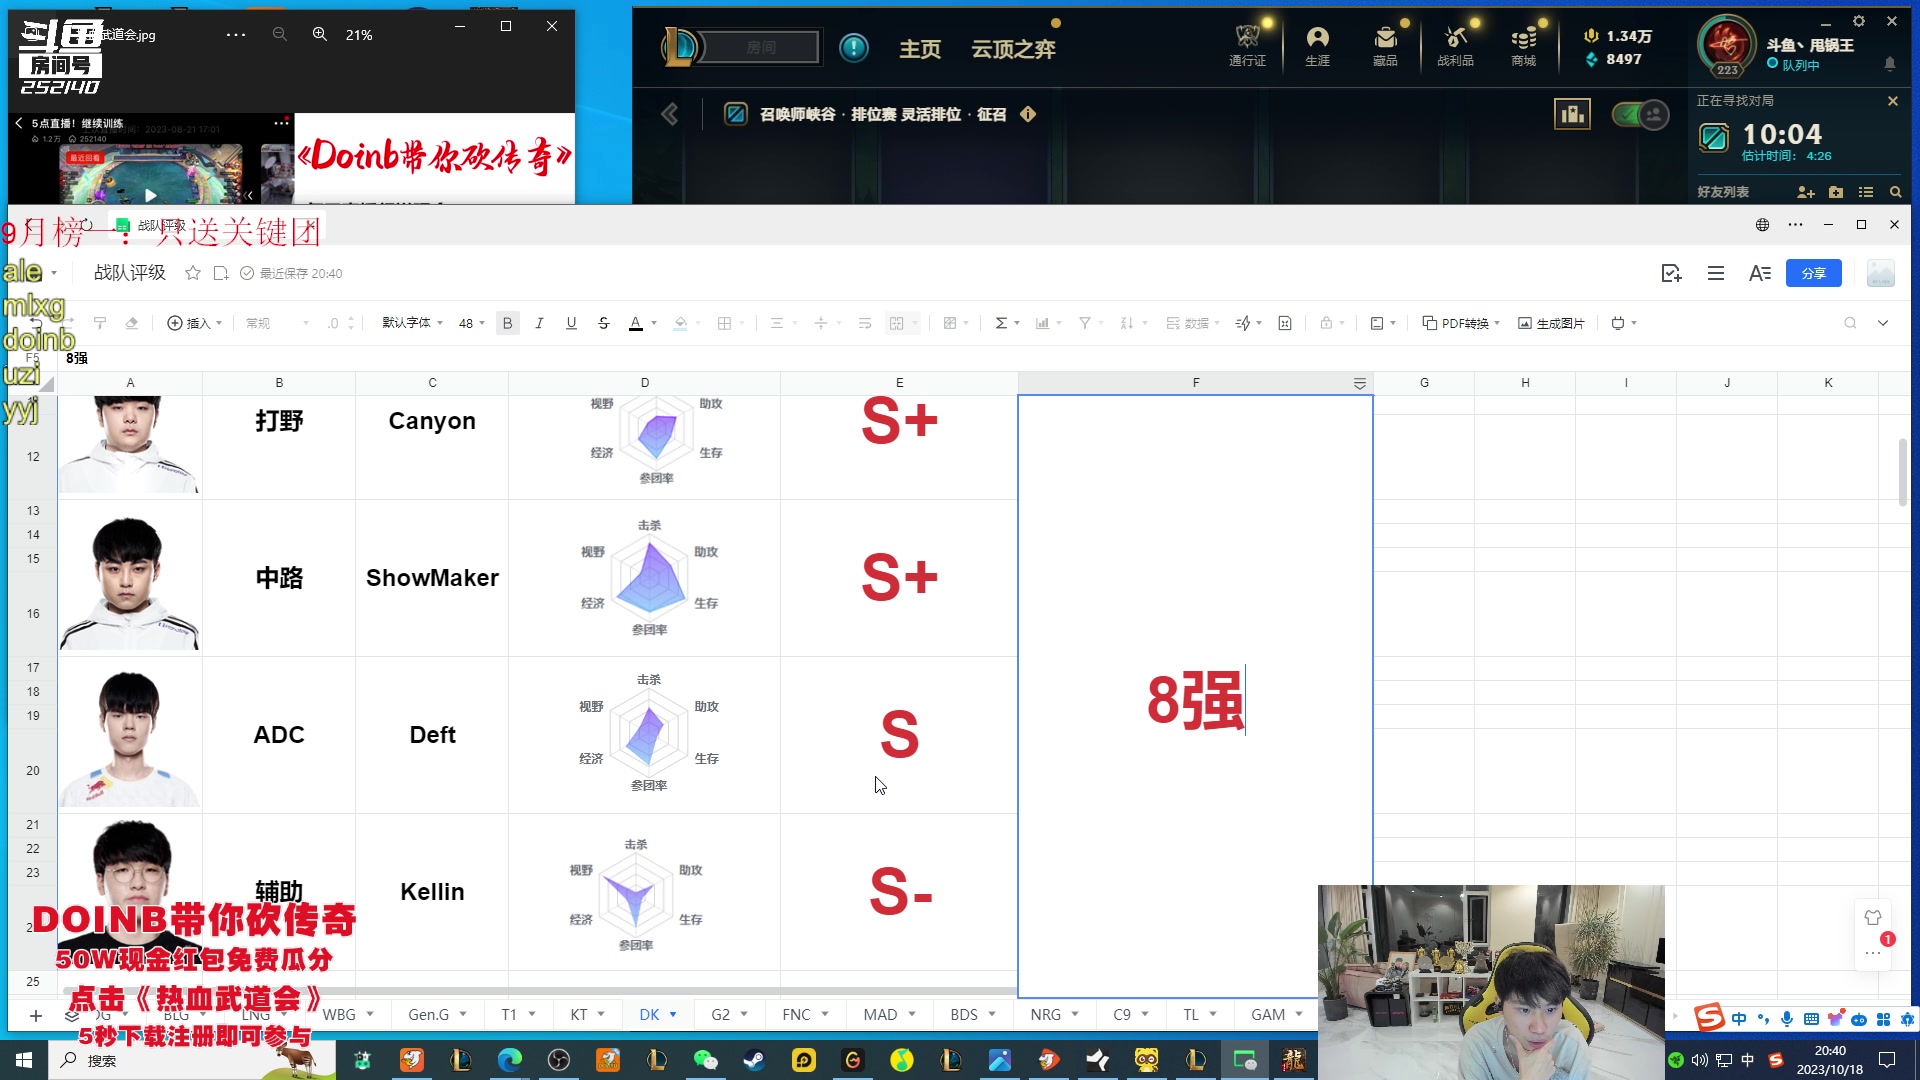The height and width of the screenshot is (1080, 1920).
Task: Play the video thumbnail in image viewer
Action: 150,195
